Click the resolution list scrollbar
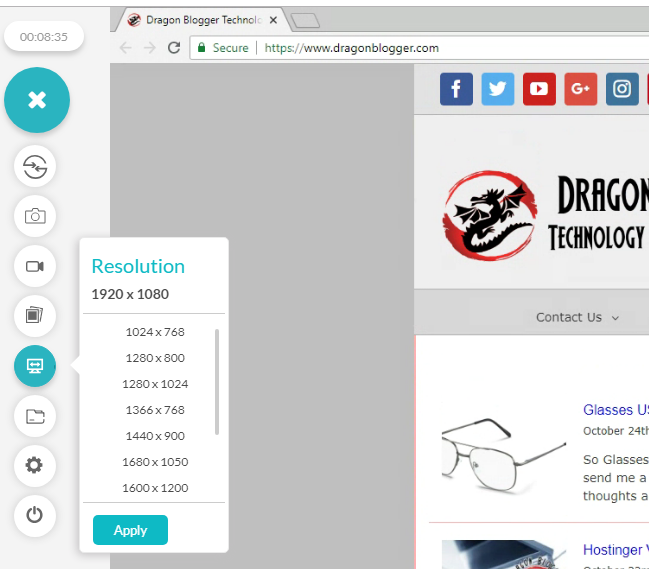This screenshot has height=569, width=649. coord(217,382)
